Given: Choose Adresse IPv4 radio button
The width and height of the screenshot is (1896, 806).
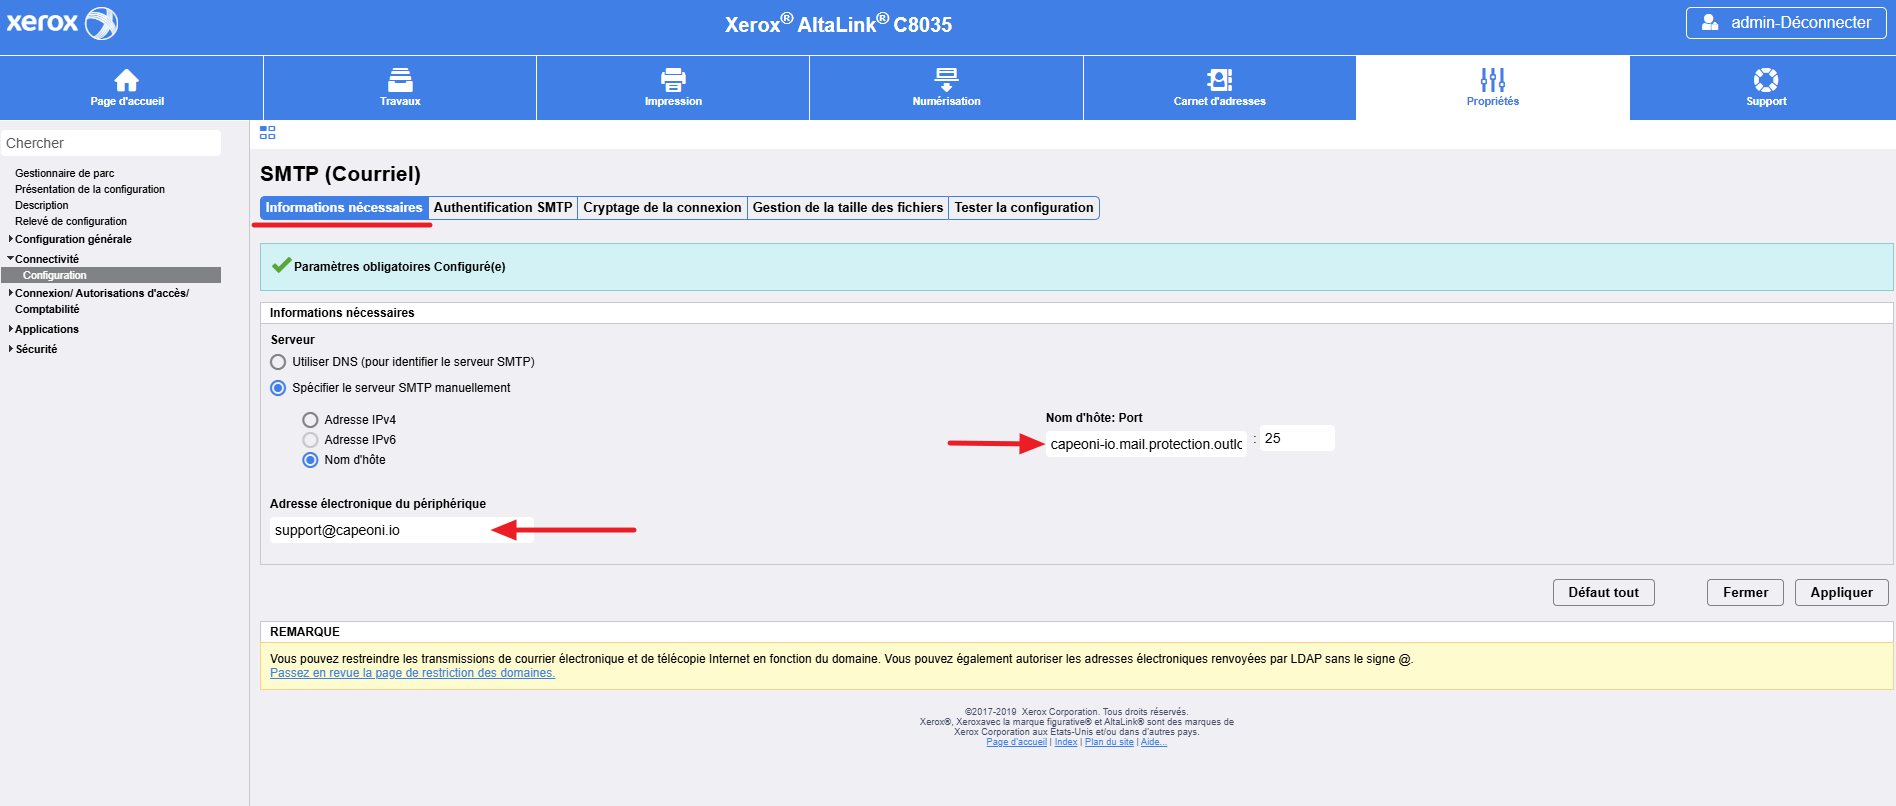Looking at the screenshot, I should pos(310,420).
